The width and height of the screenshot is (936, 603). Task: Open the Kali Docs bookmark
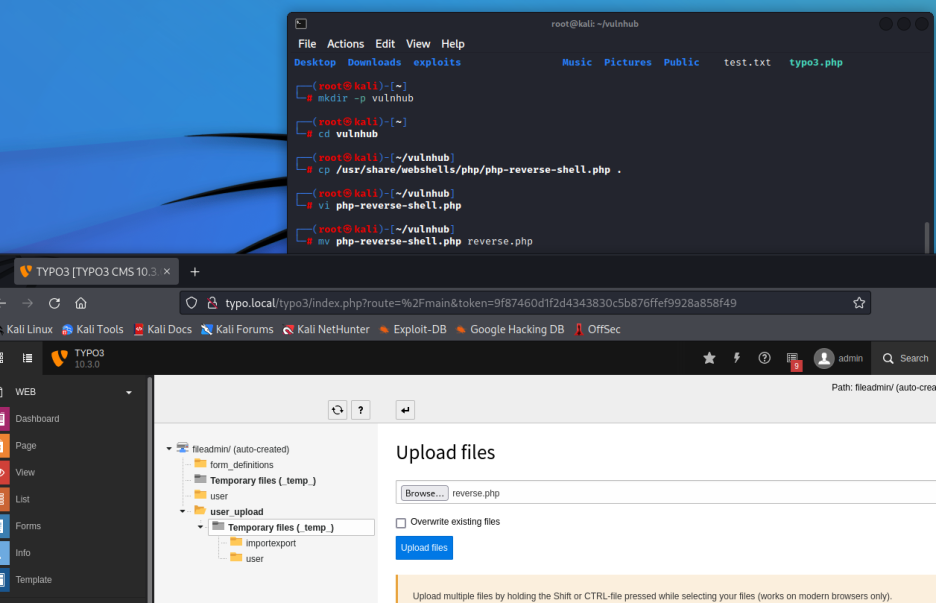click(162, 329)
